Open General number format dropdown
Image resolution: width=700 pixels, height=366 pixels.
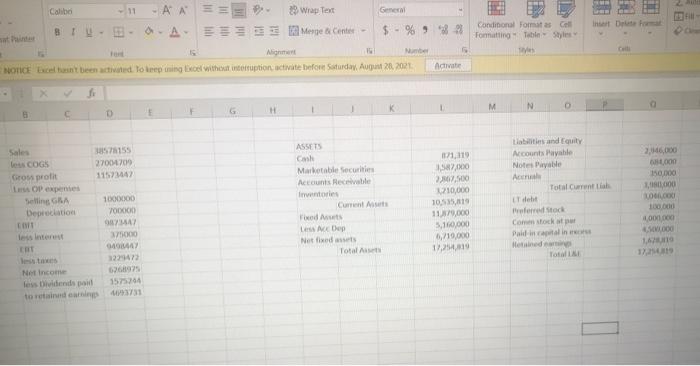460,10
